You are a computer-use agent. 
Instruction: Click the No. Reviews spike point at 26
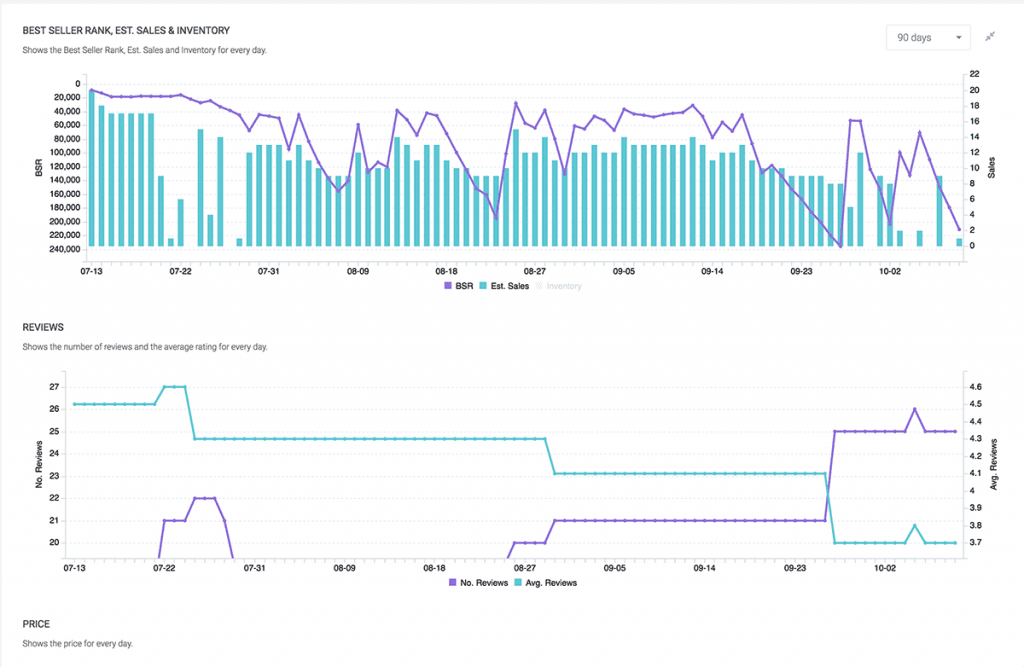coord(914,409)
